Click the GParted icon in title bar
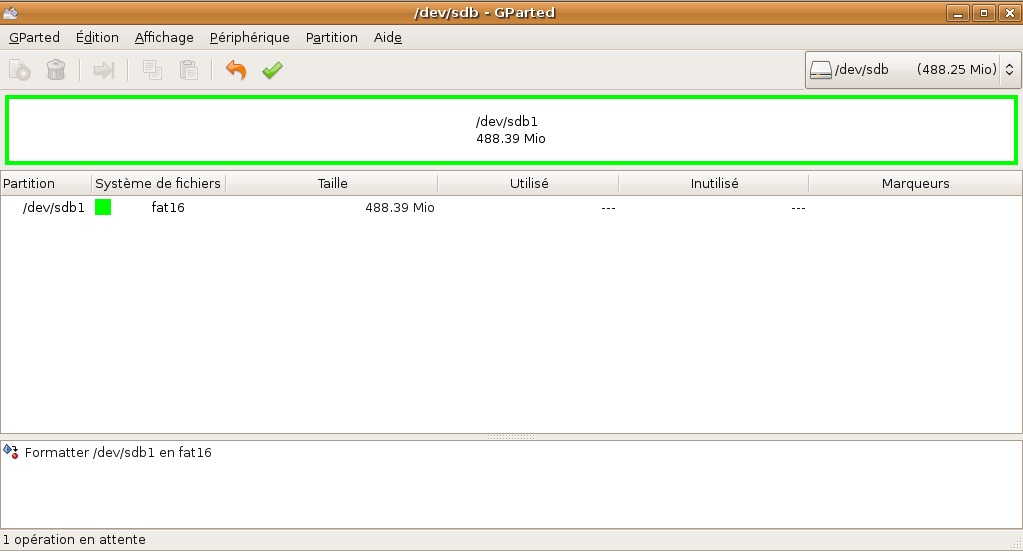This screenshot has height=552, width=1023. (x=11, y=12)
